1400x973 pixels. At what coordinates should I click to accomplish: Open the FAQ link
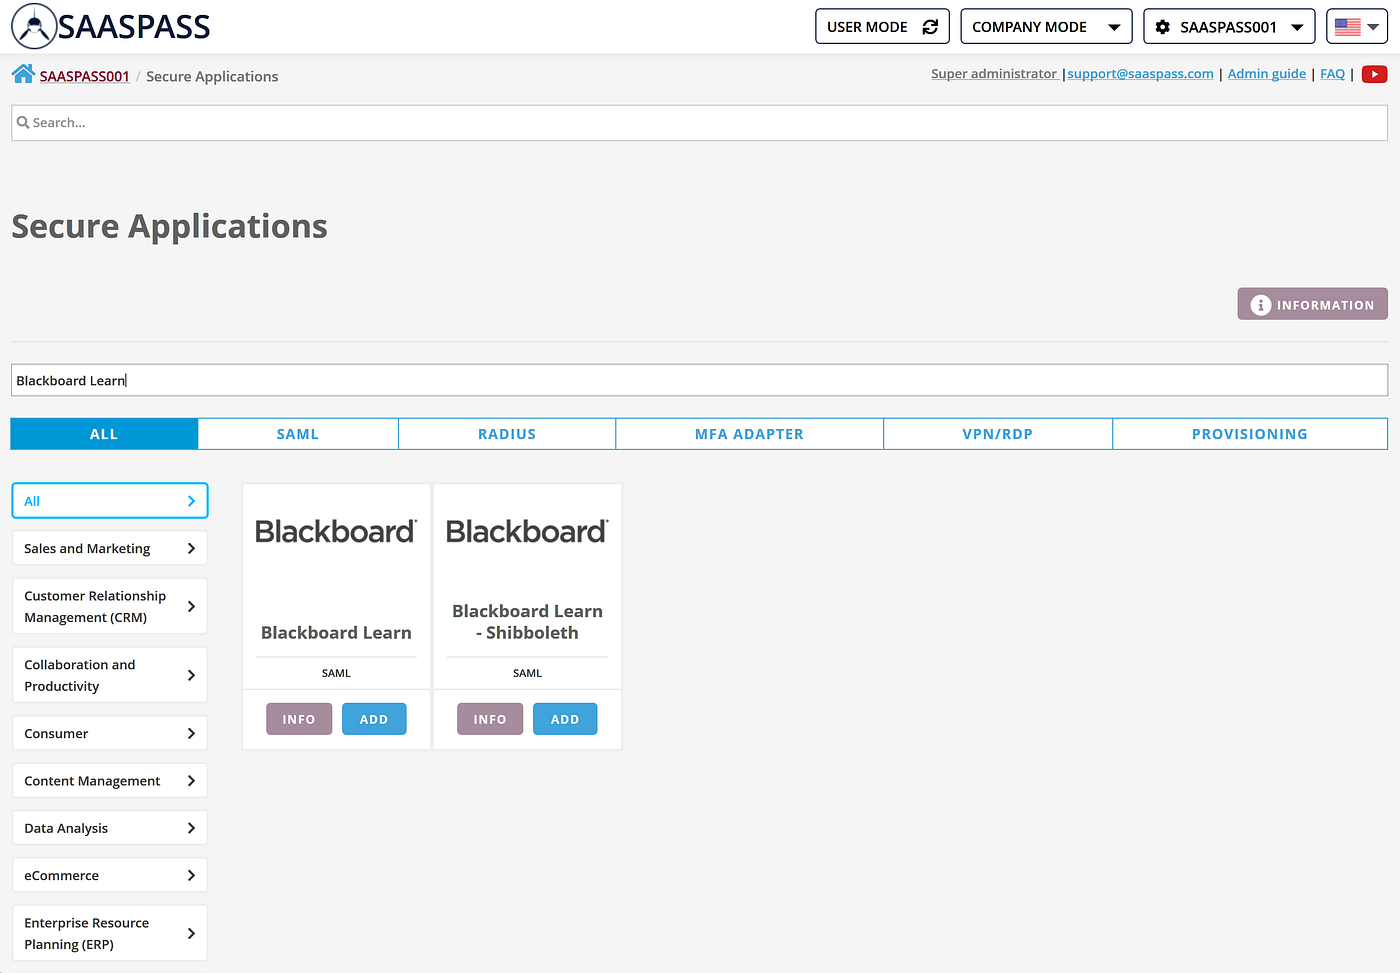click(1332, 74)
